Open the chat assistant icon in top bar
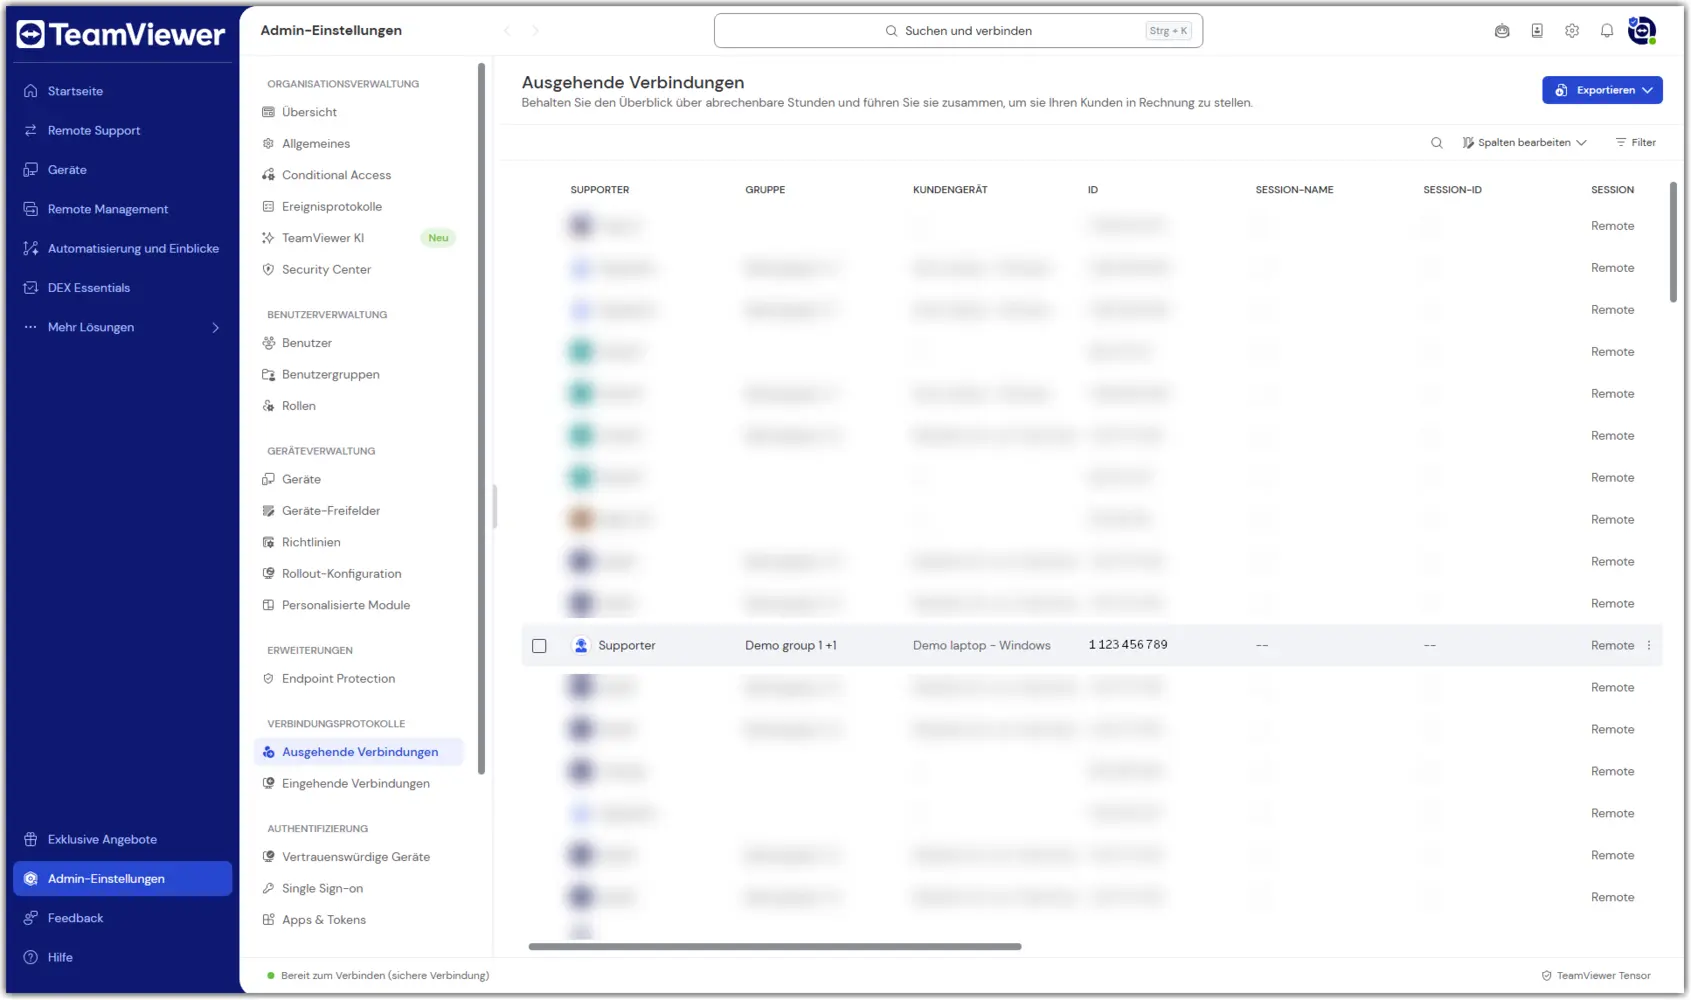The width and height of the screenshot is (1691, 1000). (1502, 31)
